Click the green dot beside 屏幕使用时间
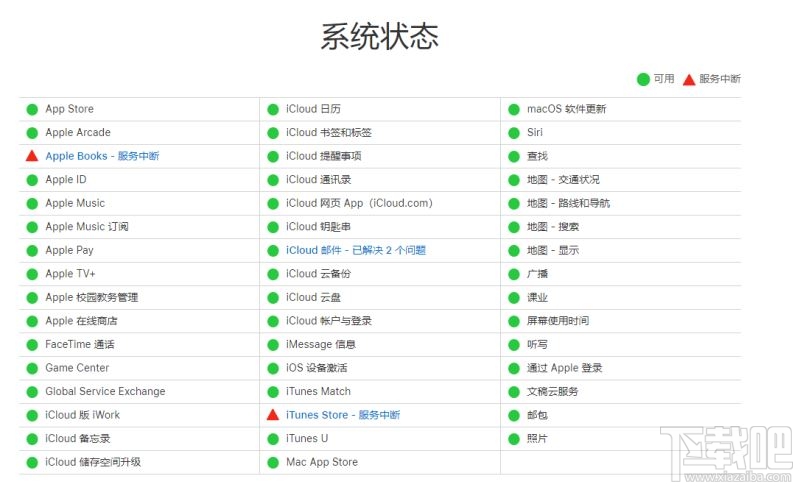The image size is (800, 487). (514, 321)
